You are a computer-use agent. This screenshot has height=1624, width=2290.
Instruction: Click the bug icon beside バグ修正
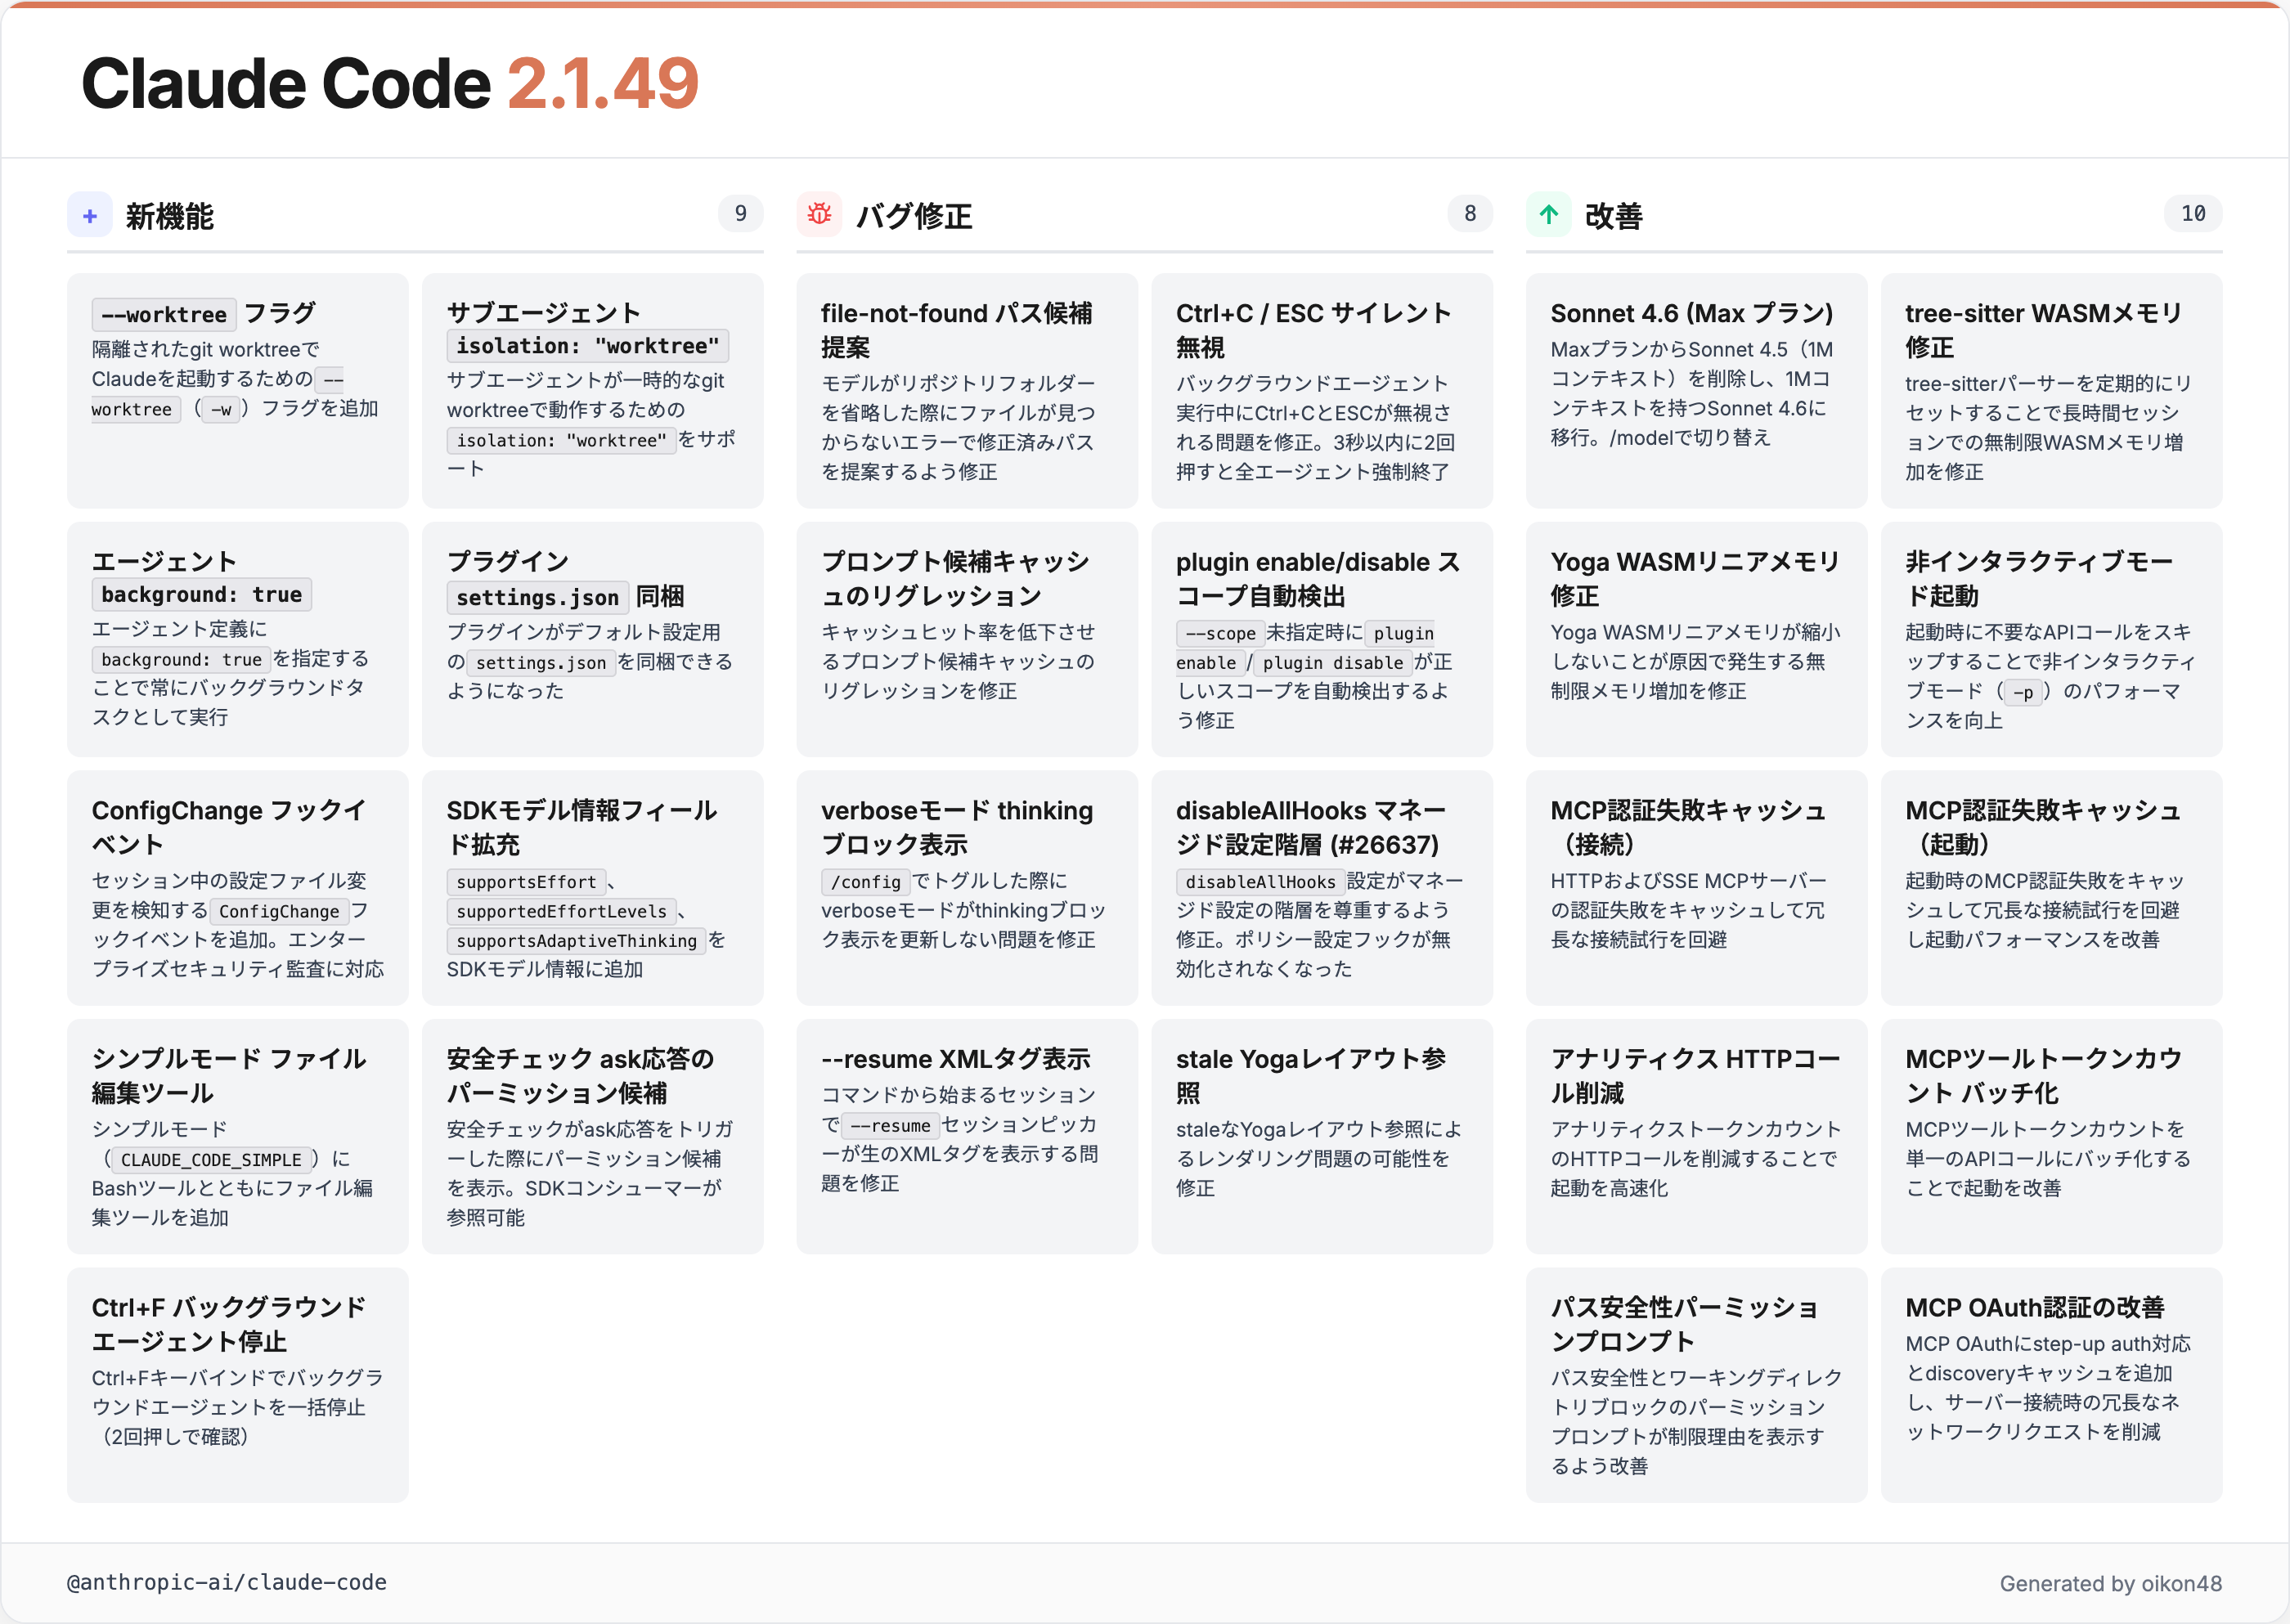(x=819, y=215)
